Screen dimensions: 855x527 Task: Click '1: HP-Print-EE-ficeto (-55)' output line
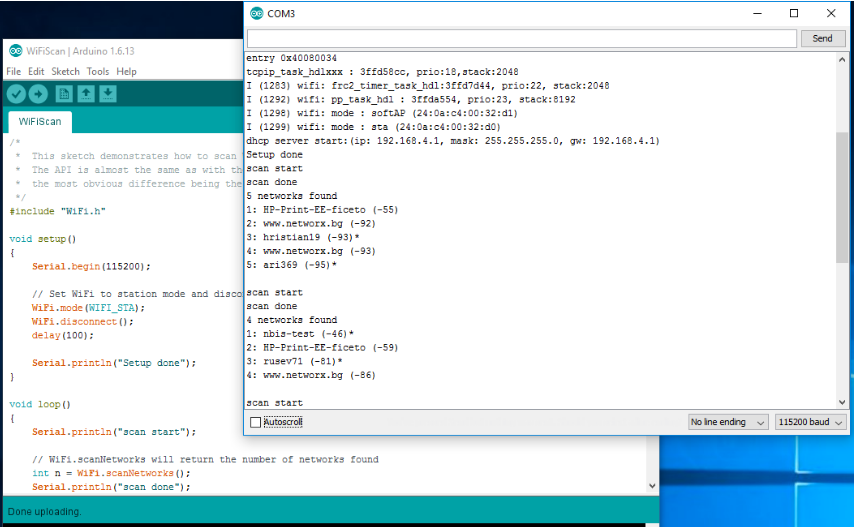pos(322,209)
